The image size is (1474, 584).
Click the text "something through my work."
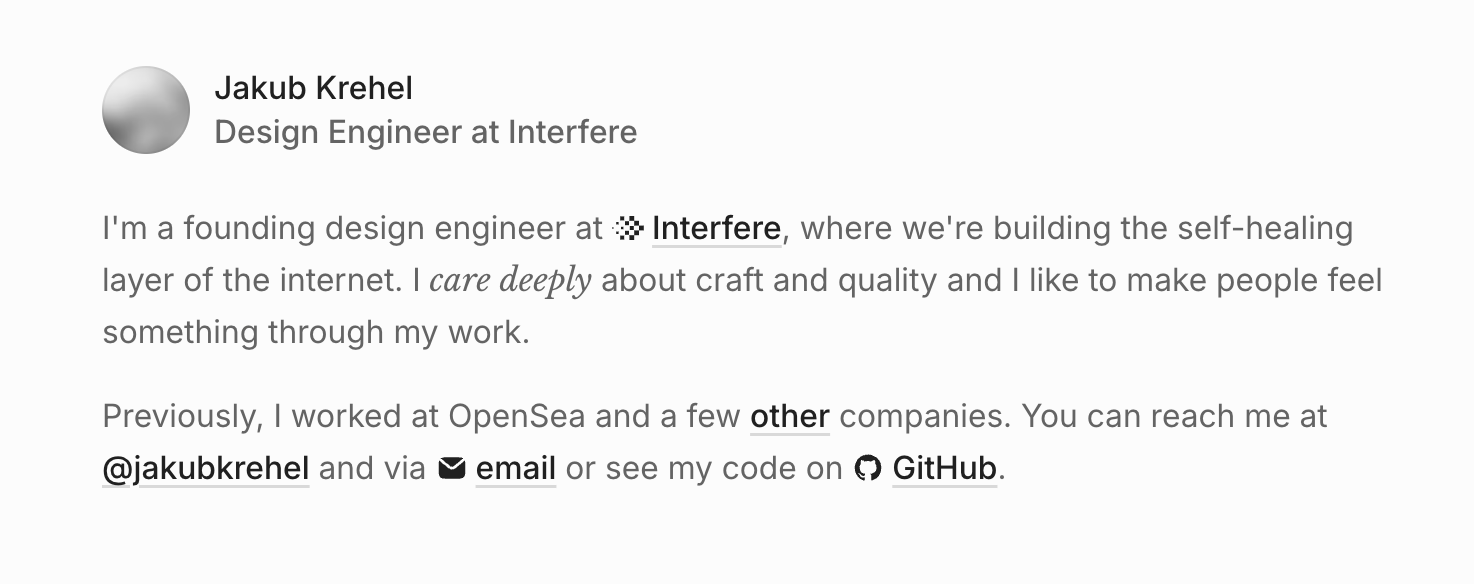point(316,332)
